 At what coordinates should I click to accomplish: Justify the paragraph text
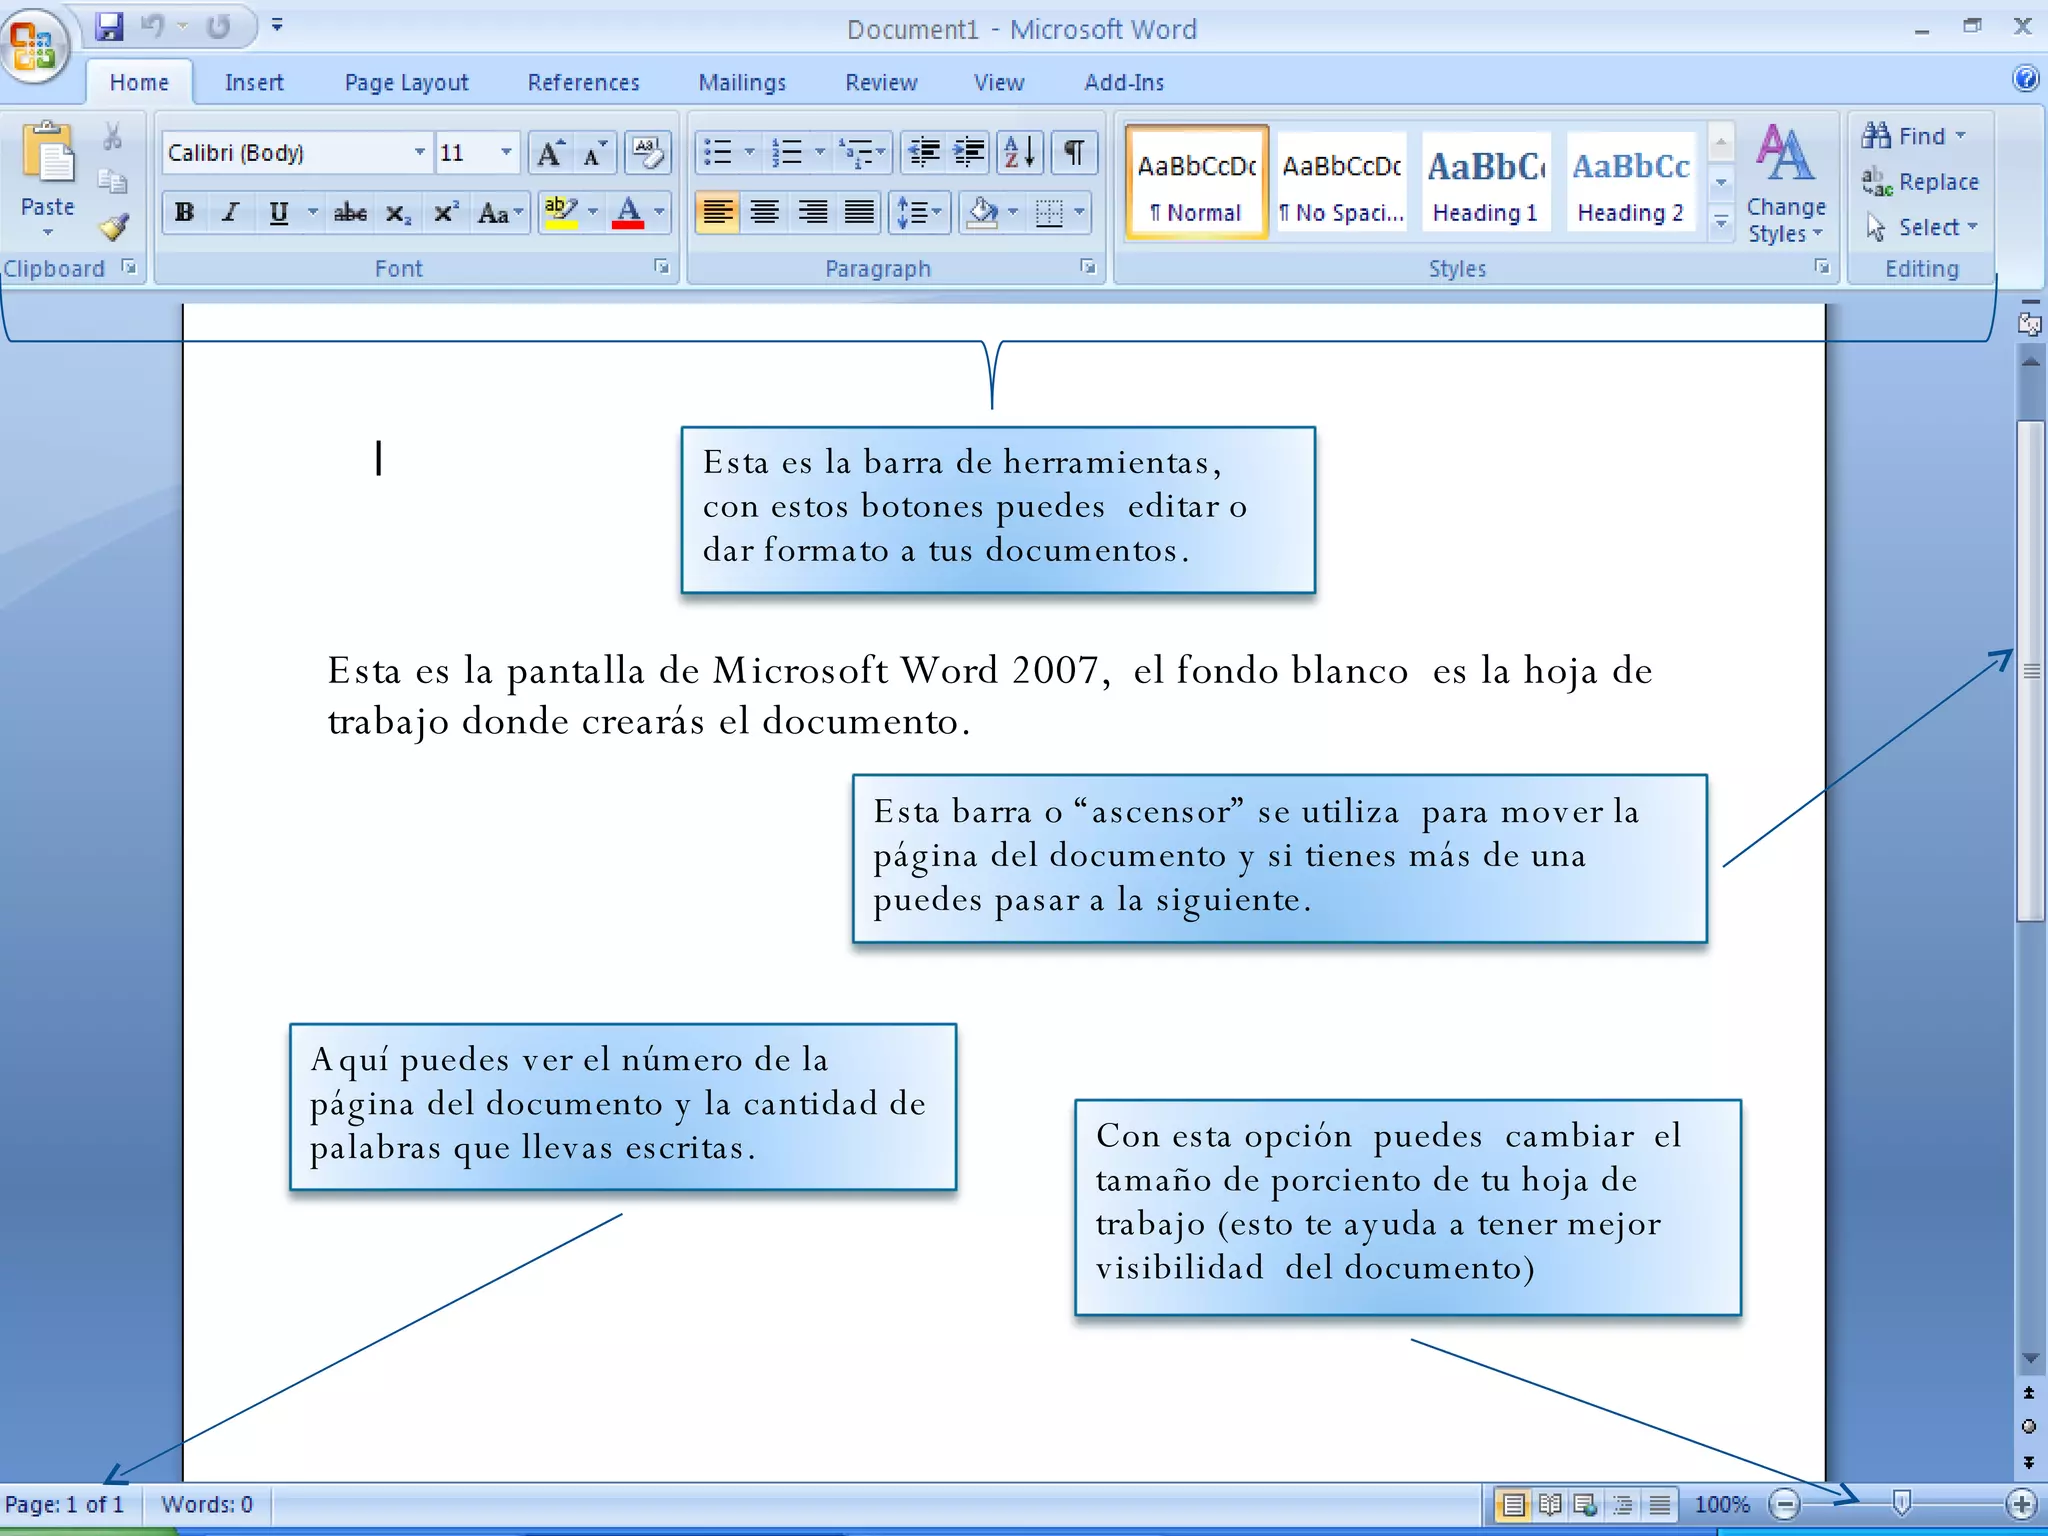(x=859, y=212)
